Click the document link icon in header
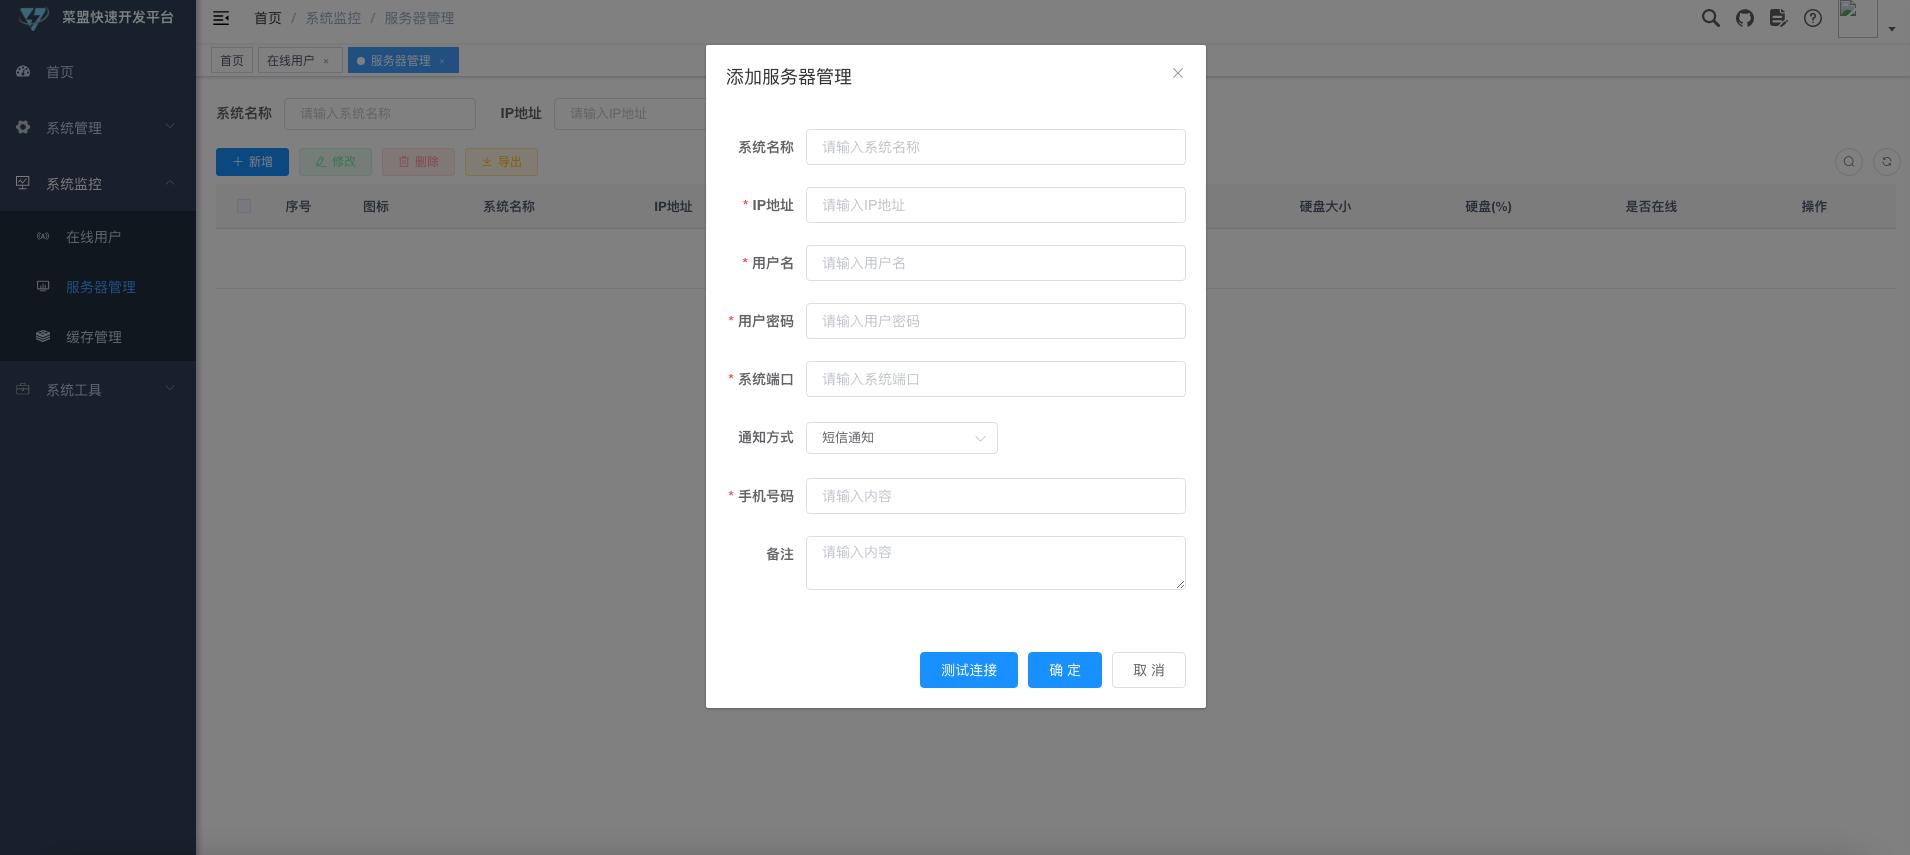The image size is (1910, 855). pyautogui.click(x=1779, y=18)
